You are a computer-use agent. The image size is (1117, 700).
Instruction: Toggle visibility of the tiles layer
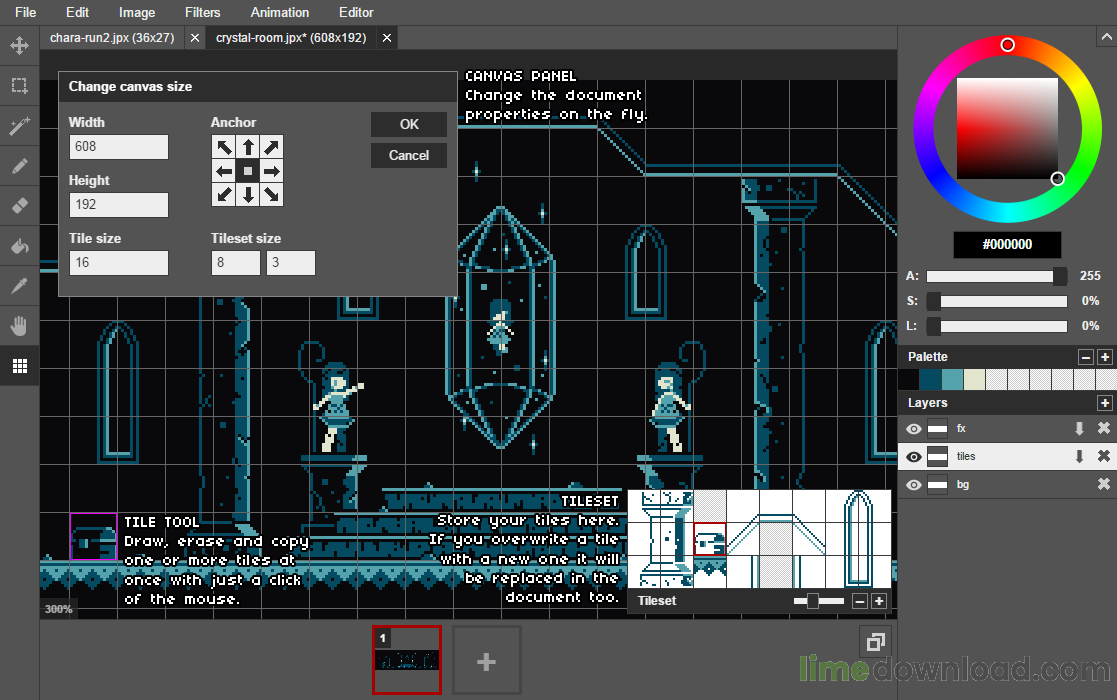[x=913, y=457]
